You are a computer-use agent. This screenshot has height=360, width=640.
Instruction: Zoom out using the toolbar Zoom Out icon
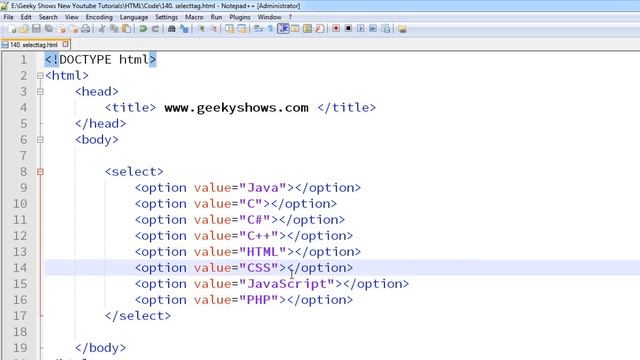(213, 29)
